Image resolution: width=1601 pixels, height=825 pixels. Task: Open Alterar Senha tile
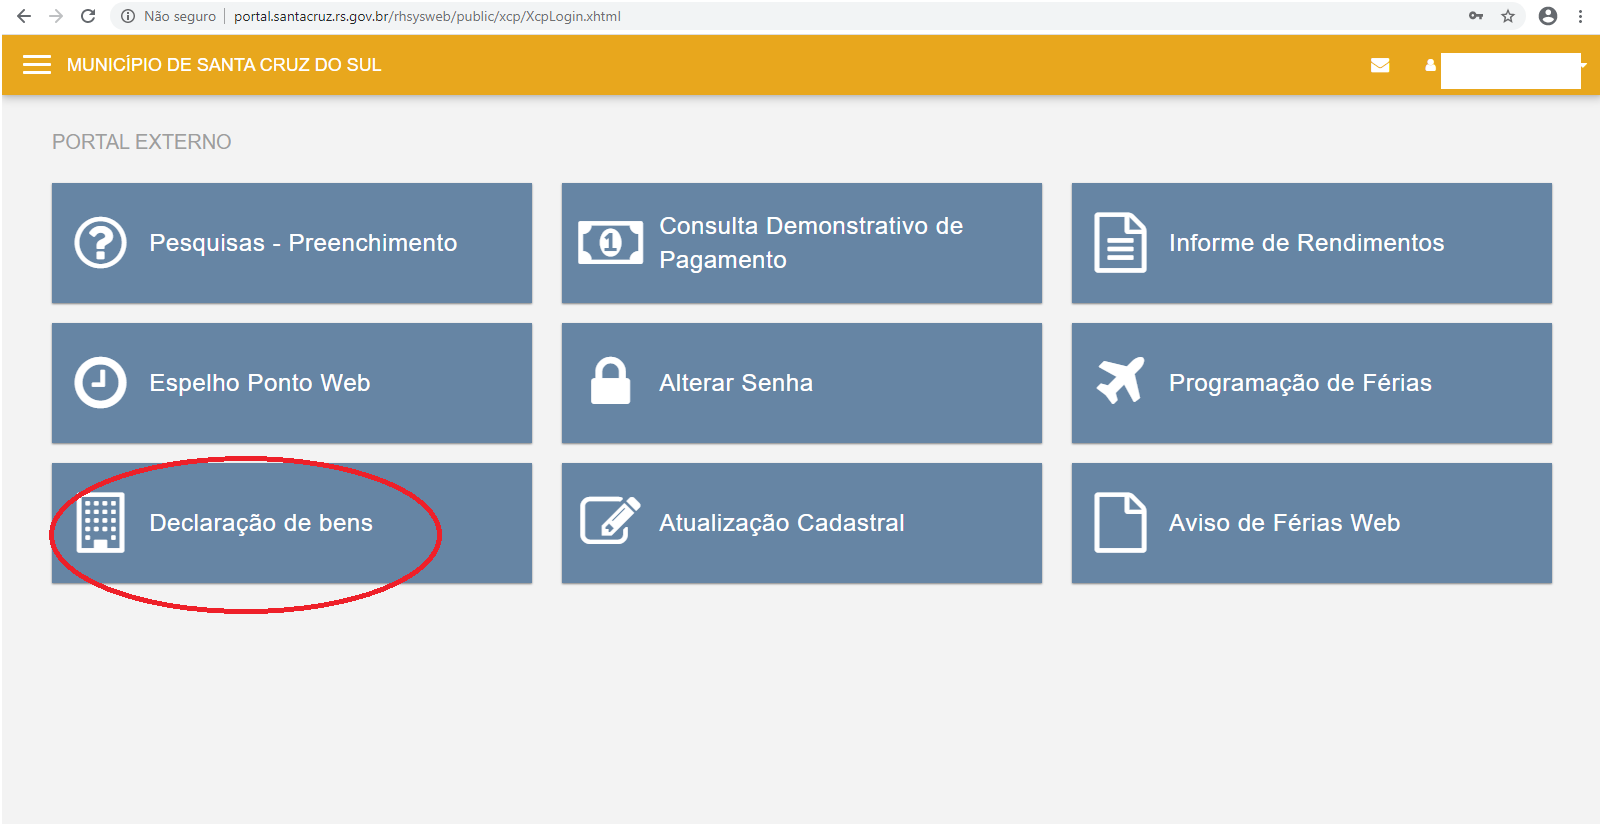point(802,383)
